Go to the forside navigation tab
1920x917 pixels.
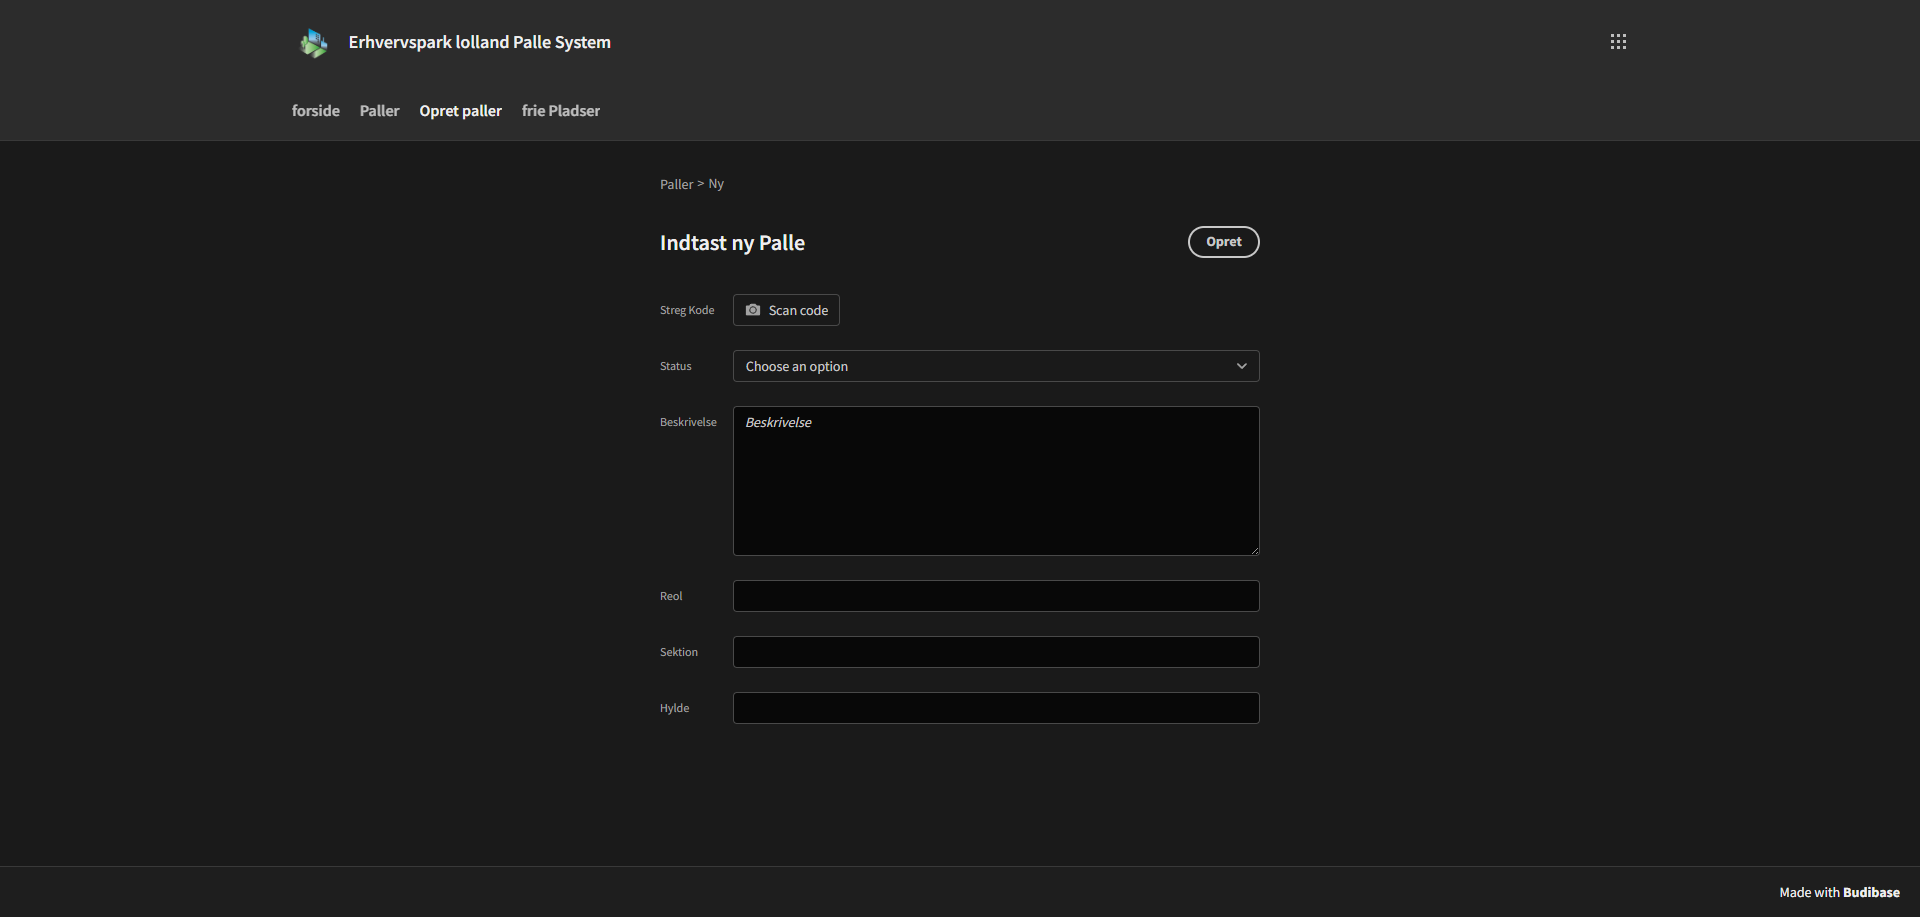[x=315, y=111]
